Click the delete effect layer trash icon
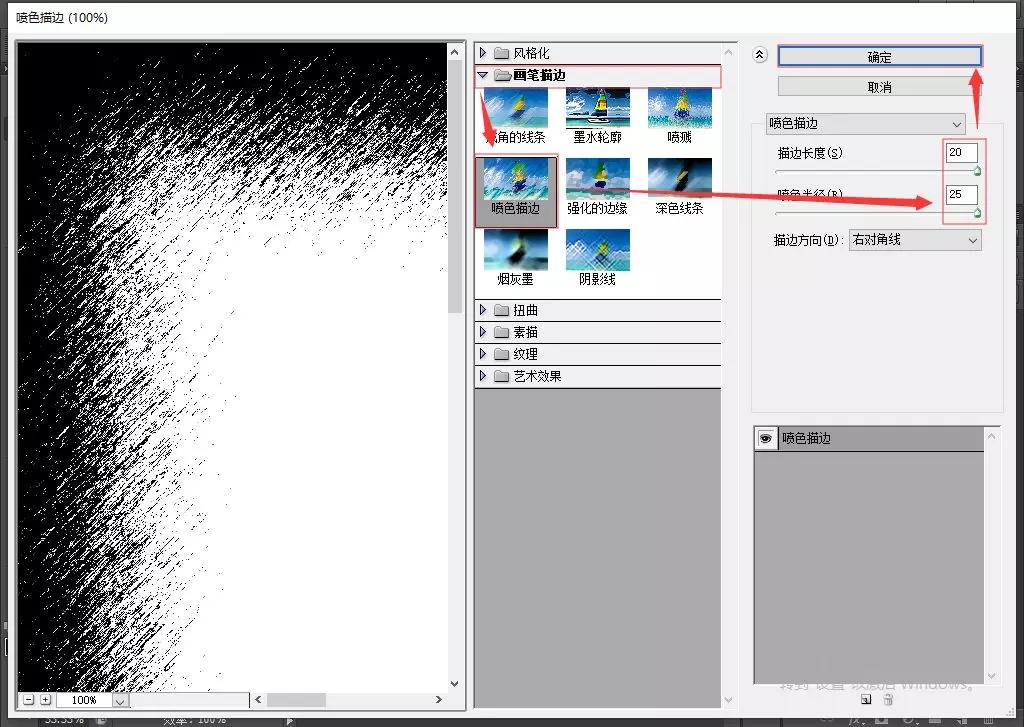 (x=889, y=700)
